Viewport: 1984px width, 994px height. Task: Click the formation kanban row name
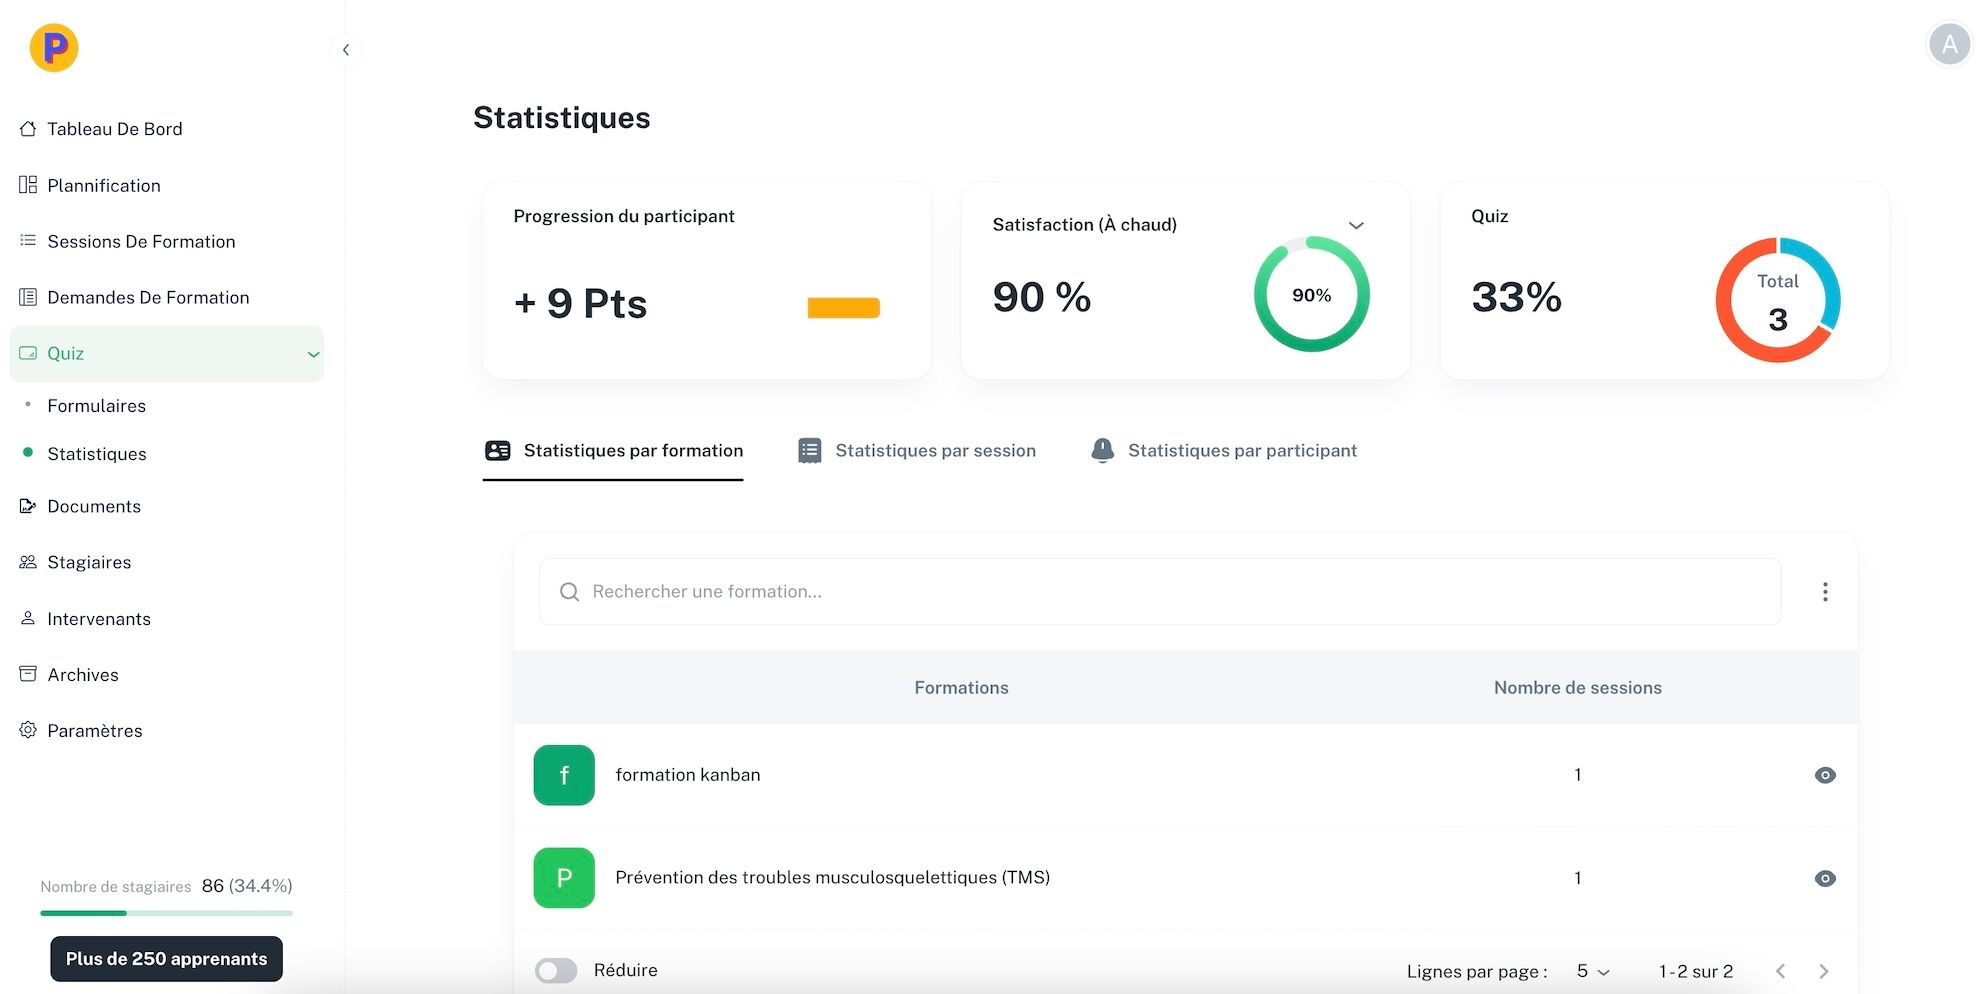coord(688,775)
